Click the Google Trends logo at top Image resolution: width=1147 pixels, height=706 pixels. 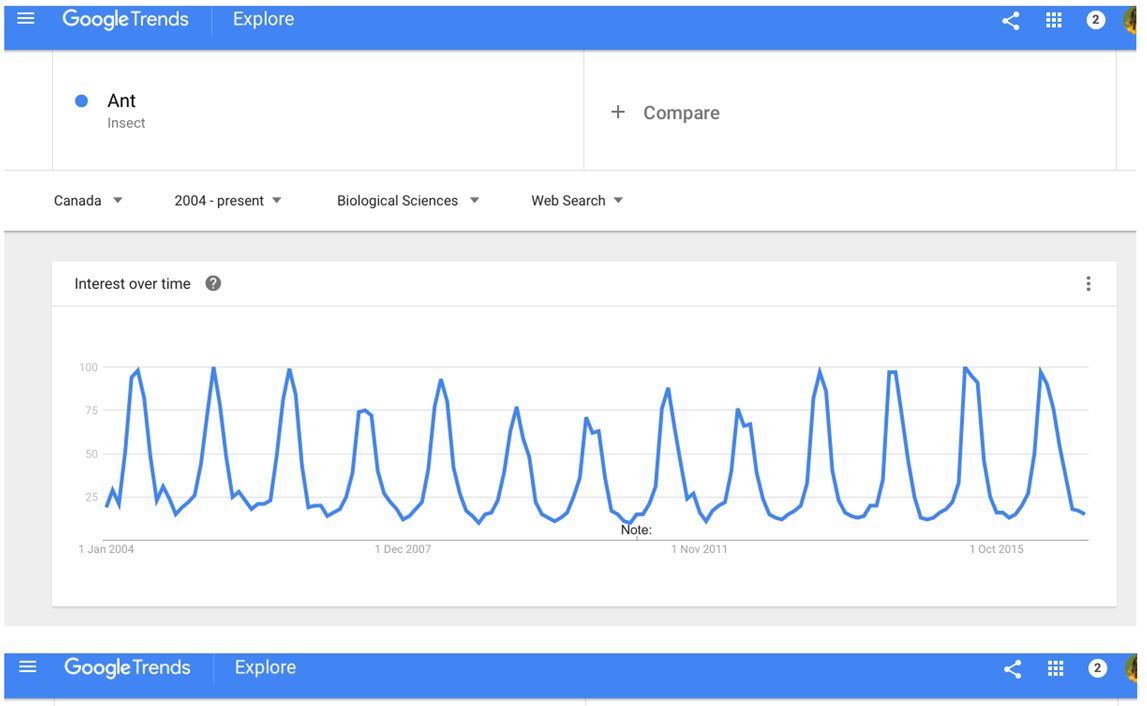coord(125,19)
